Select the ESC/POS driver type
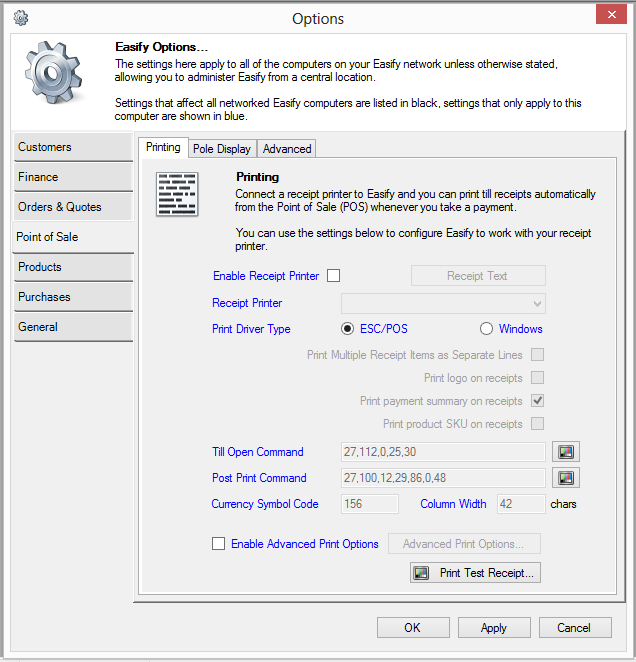 [x=349, y=329]
